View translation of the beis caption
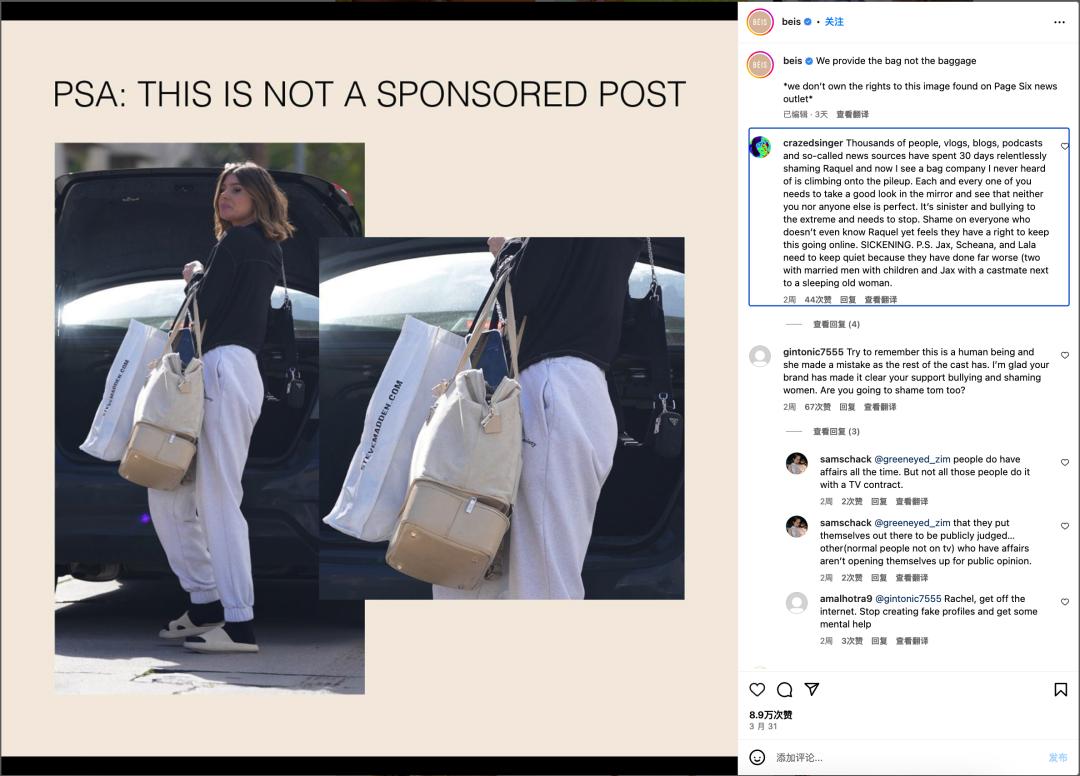This screenshot has height=776, width=1080. pos(852,114)
